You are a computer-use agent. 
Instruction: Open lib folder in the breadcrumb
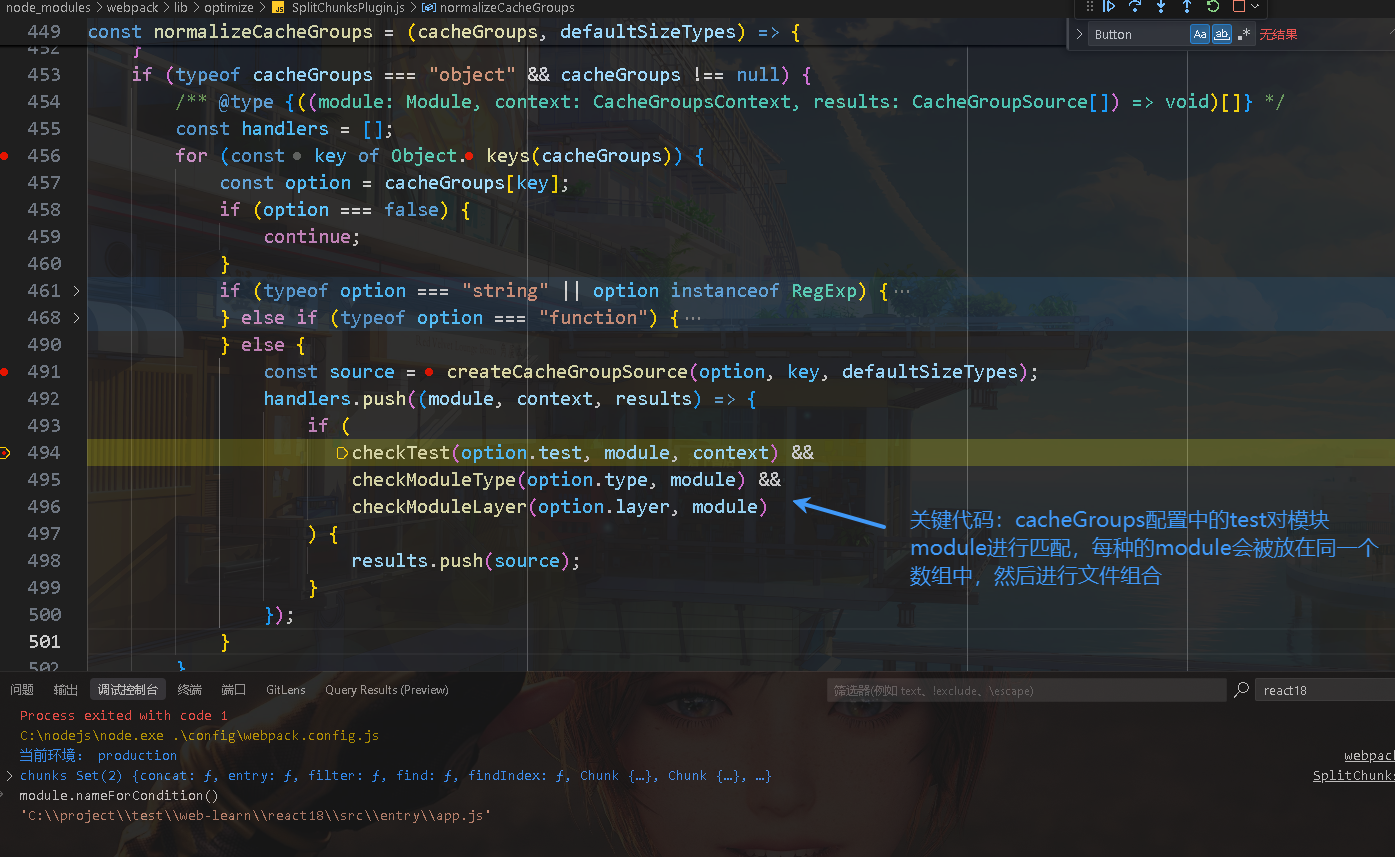coord(181,7)
